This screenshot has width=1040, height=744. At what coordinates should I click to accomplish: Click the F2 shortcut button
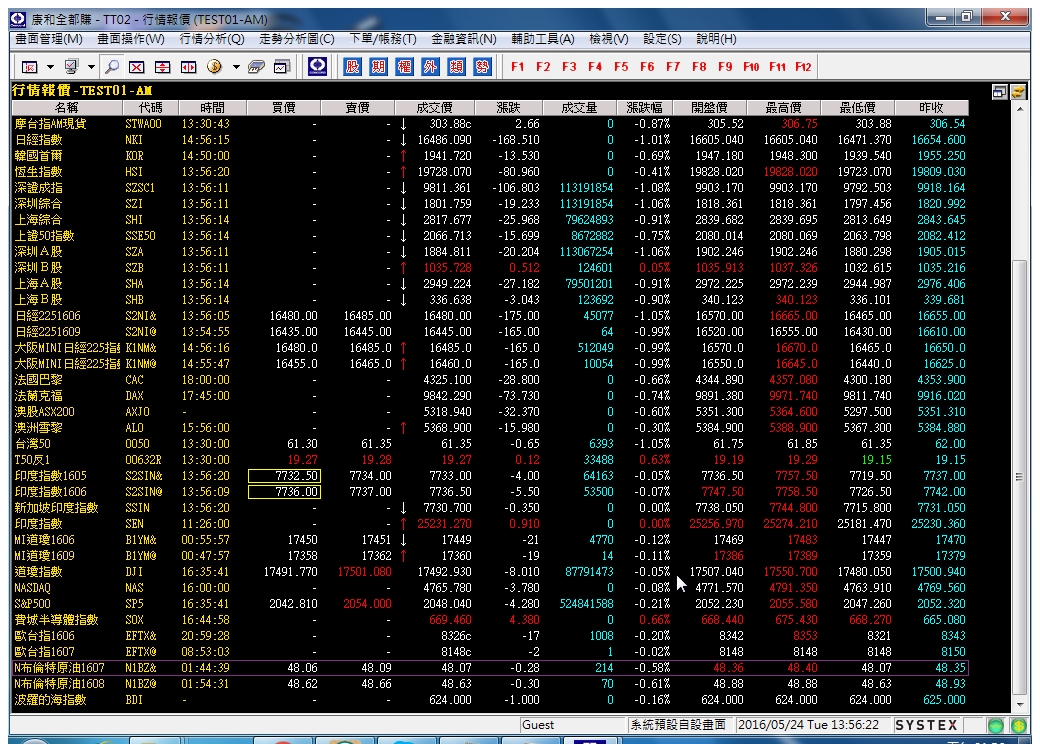(543, 67)
